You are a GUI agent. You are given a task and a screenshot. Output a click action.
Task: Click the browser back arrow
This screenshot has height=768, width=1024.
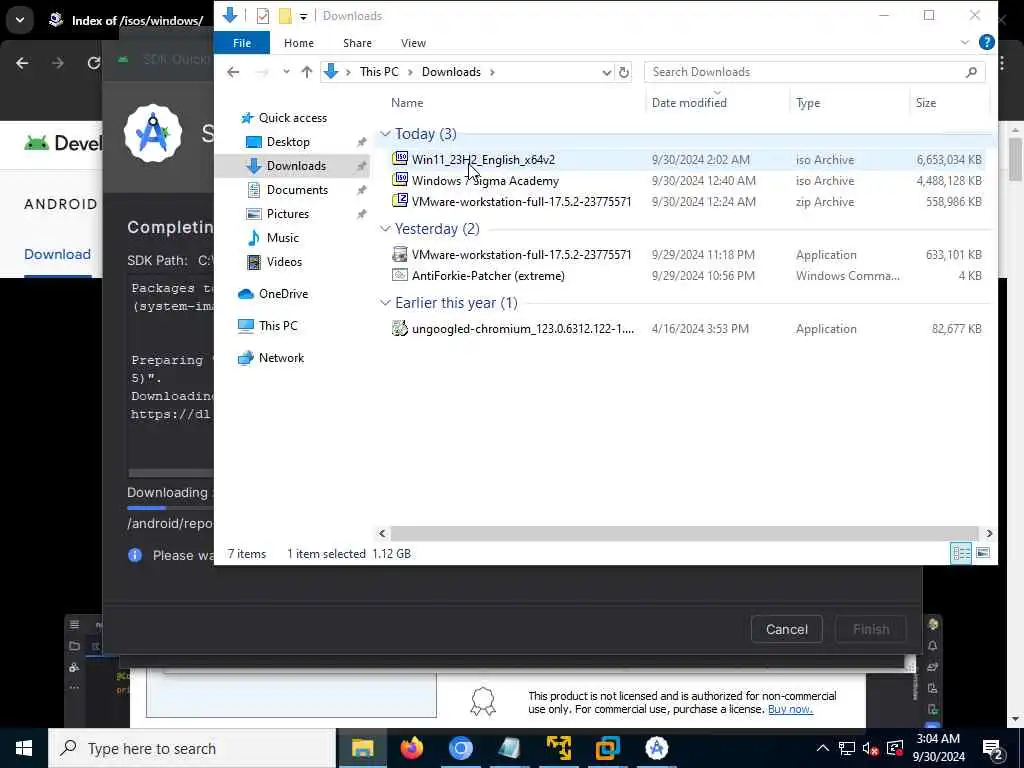coord(22,63)
